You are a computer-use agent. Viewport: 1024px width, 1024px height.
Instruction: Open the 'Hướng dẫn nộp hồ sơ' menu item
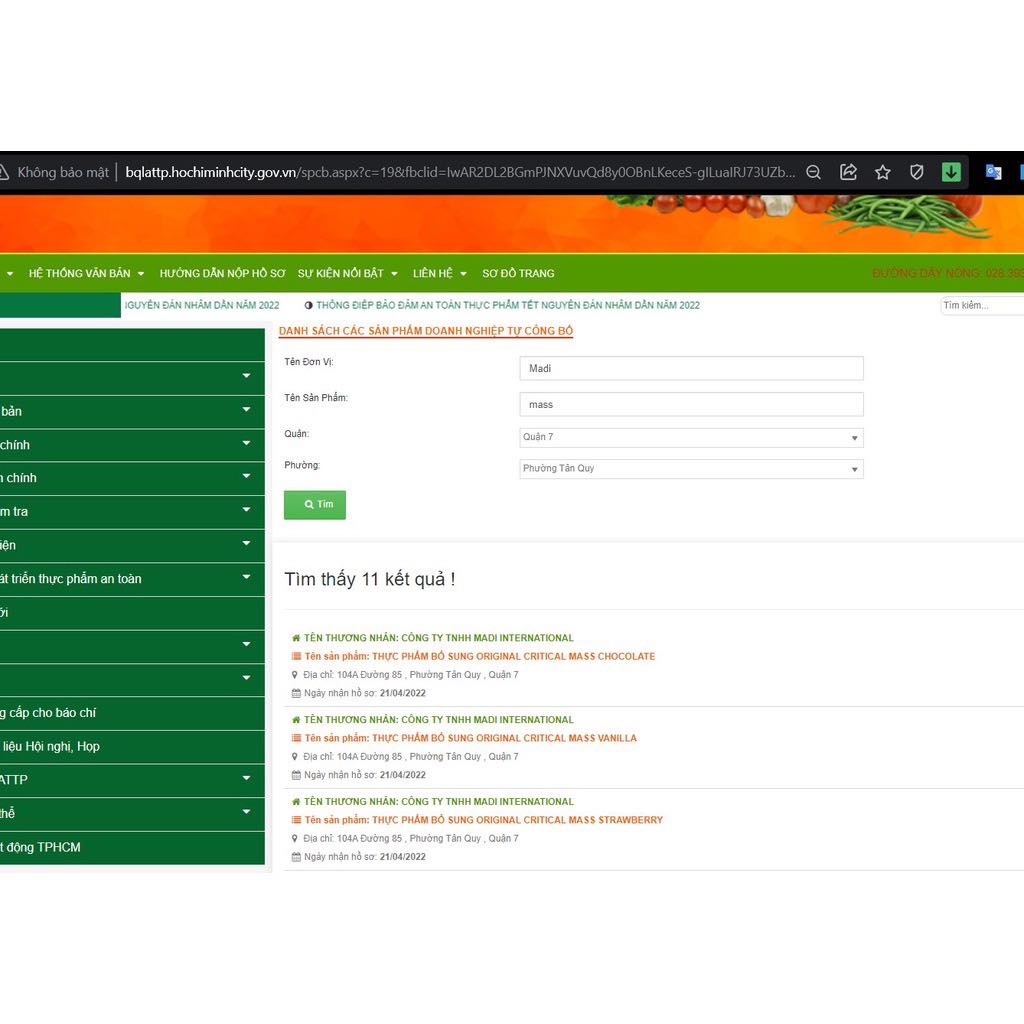pos(222,273)
